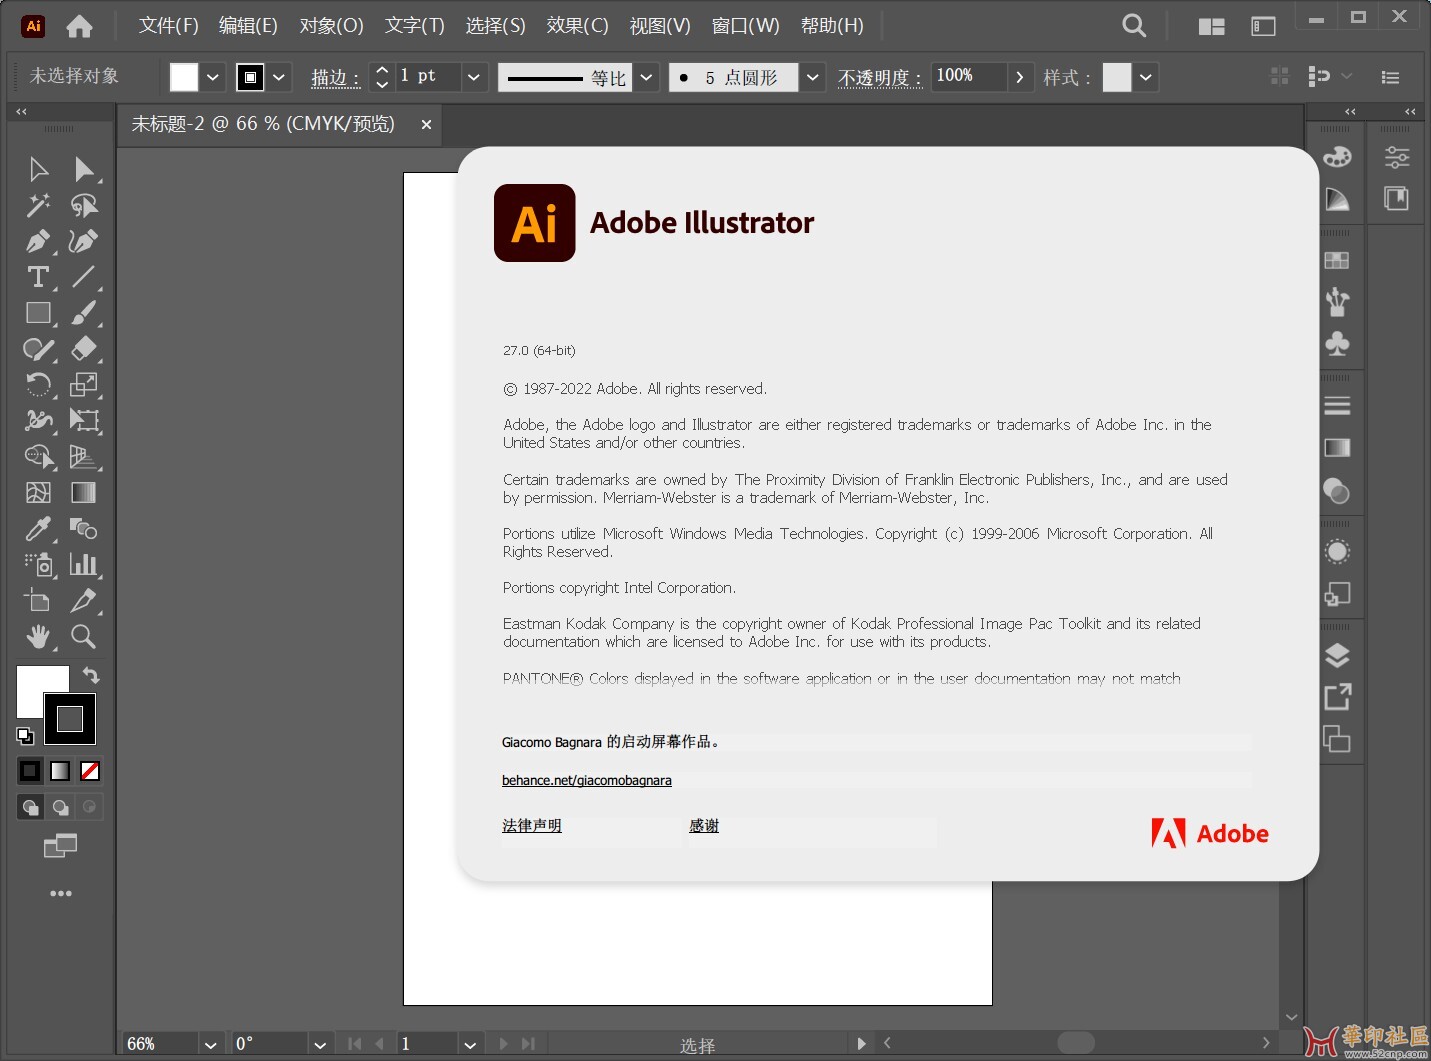Open brush definition dropdown

pos(813,77)
